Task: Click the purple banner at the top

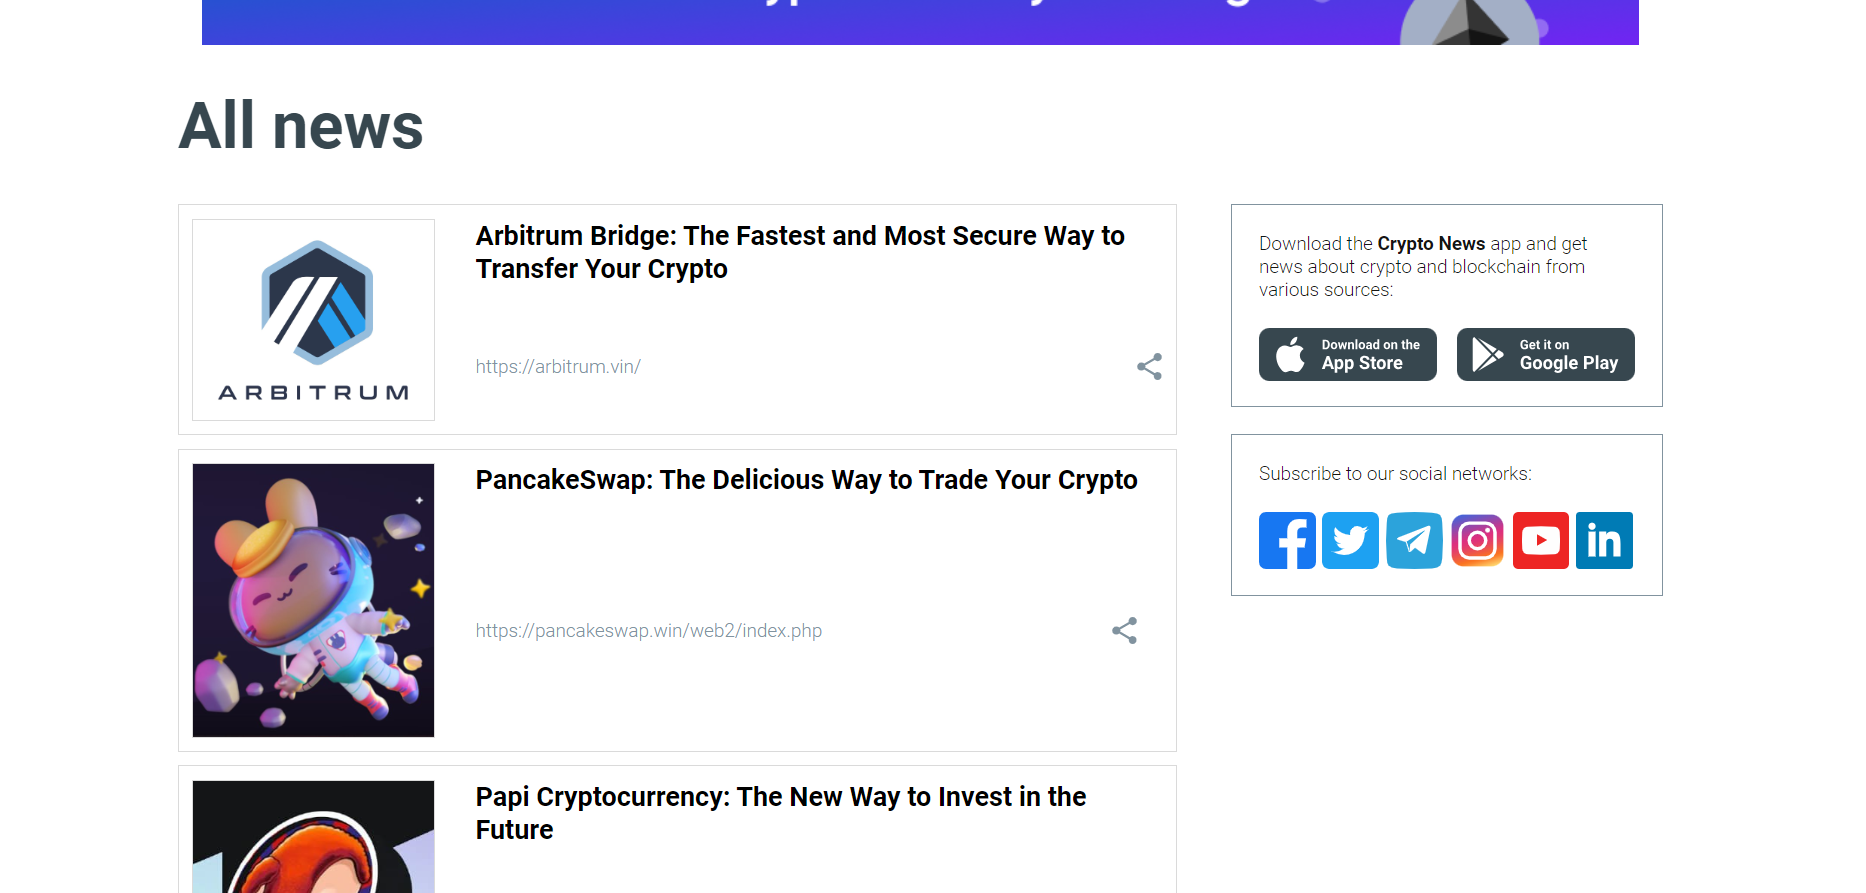Action: 920,22
